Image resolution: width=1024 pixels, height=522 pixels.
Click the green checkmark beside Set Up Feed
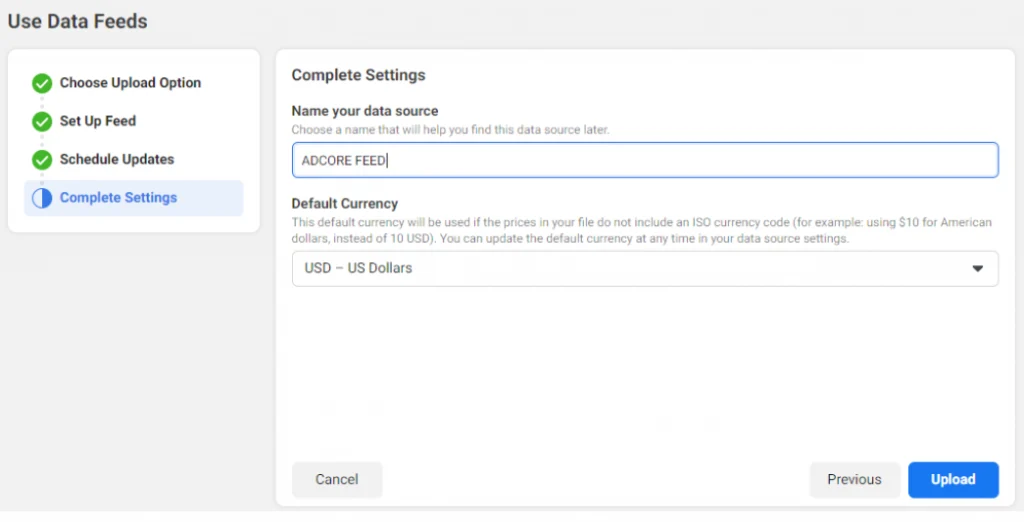pos(42,121)
